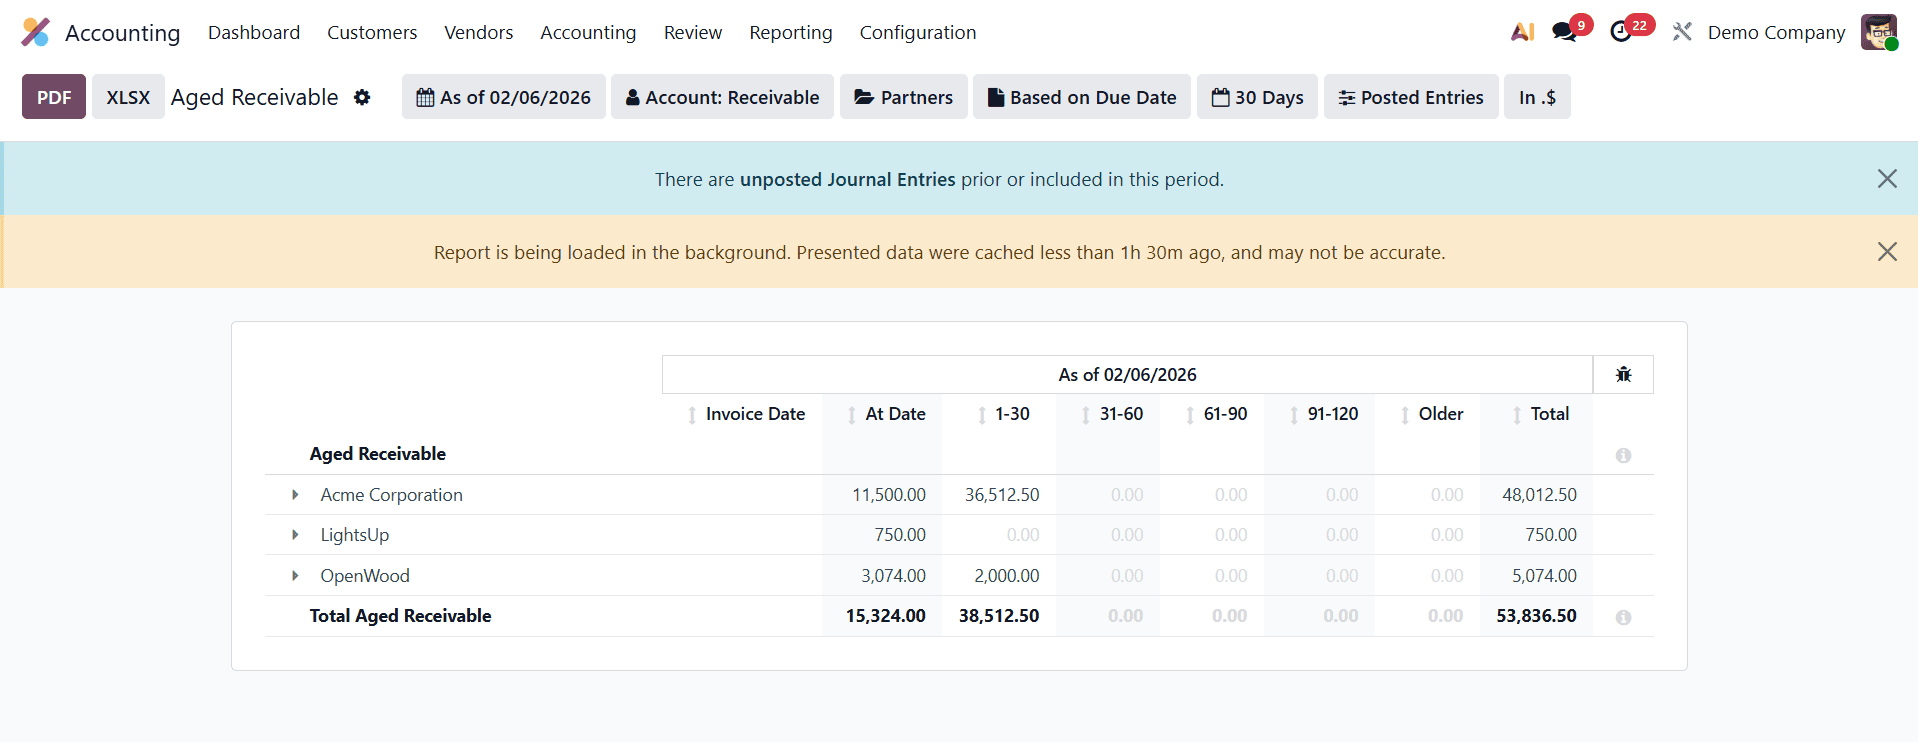Click the Accounting app logo icon
1918x742 pixels.
point(35,32)
